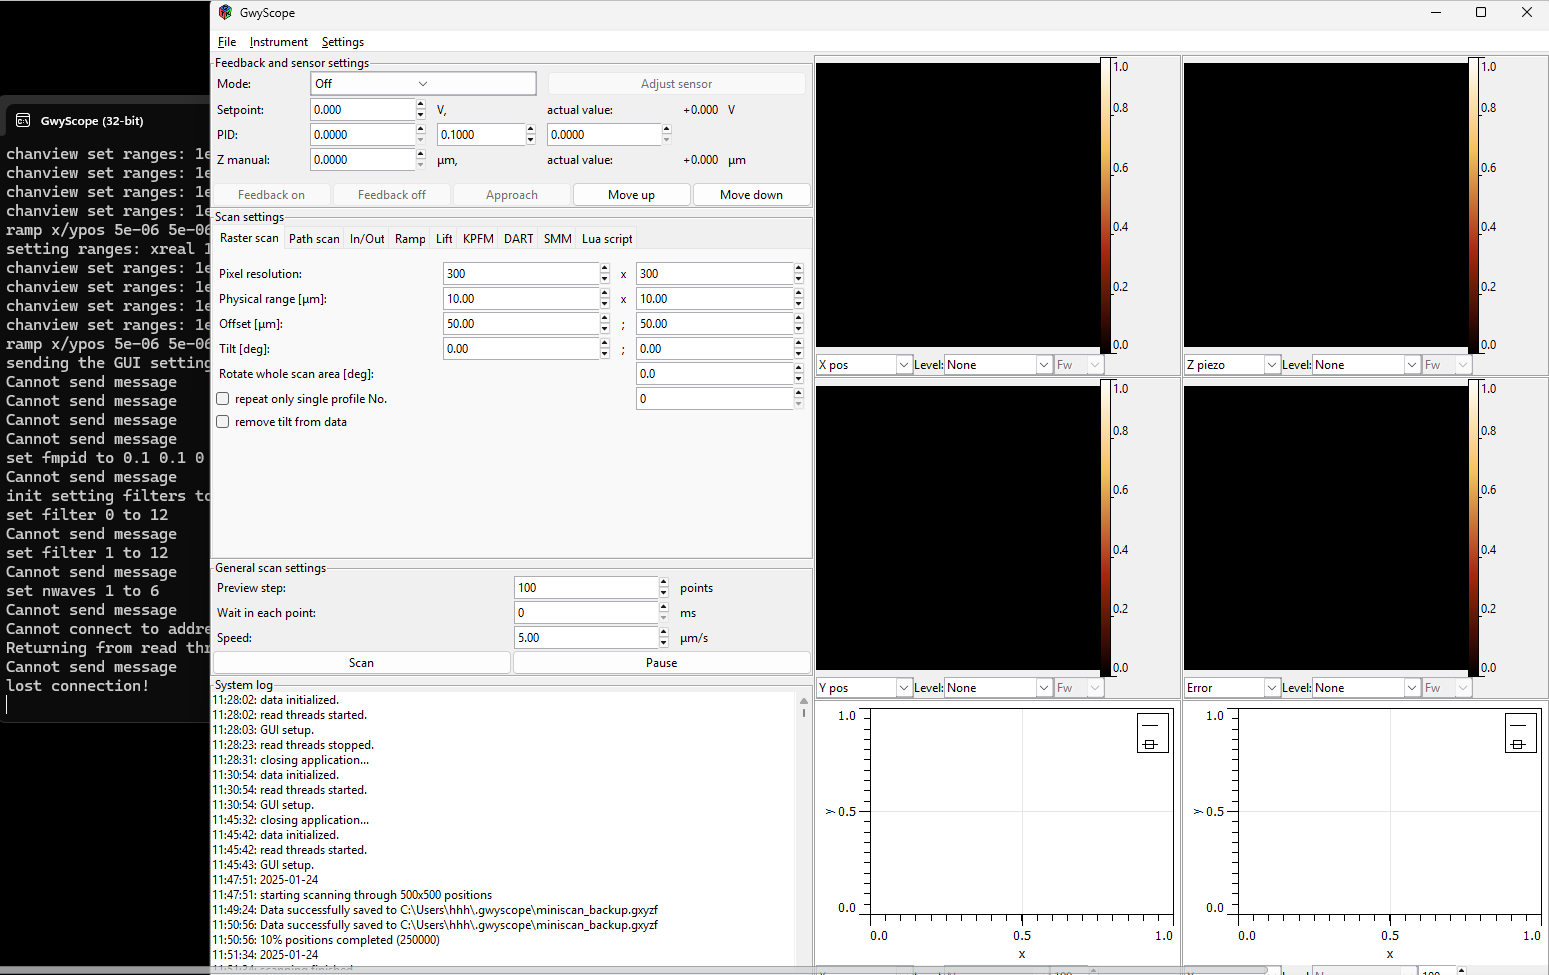Image resolution: width=1549 pixels, height=975 pixels.
Task: Enable repeat only single profile checkbox
Action: pyautogui.click(x=223, y=399)
